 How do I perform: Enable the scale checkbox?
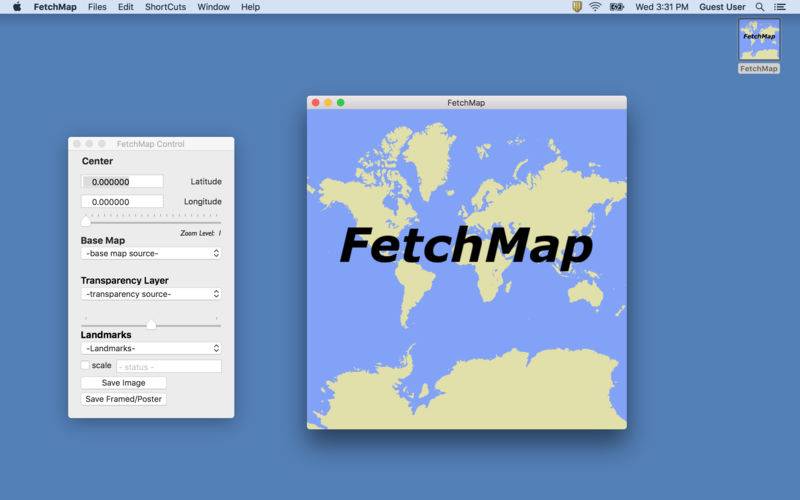(86, 366)
